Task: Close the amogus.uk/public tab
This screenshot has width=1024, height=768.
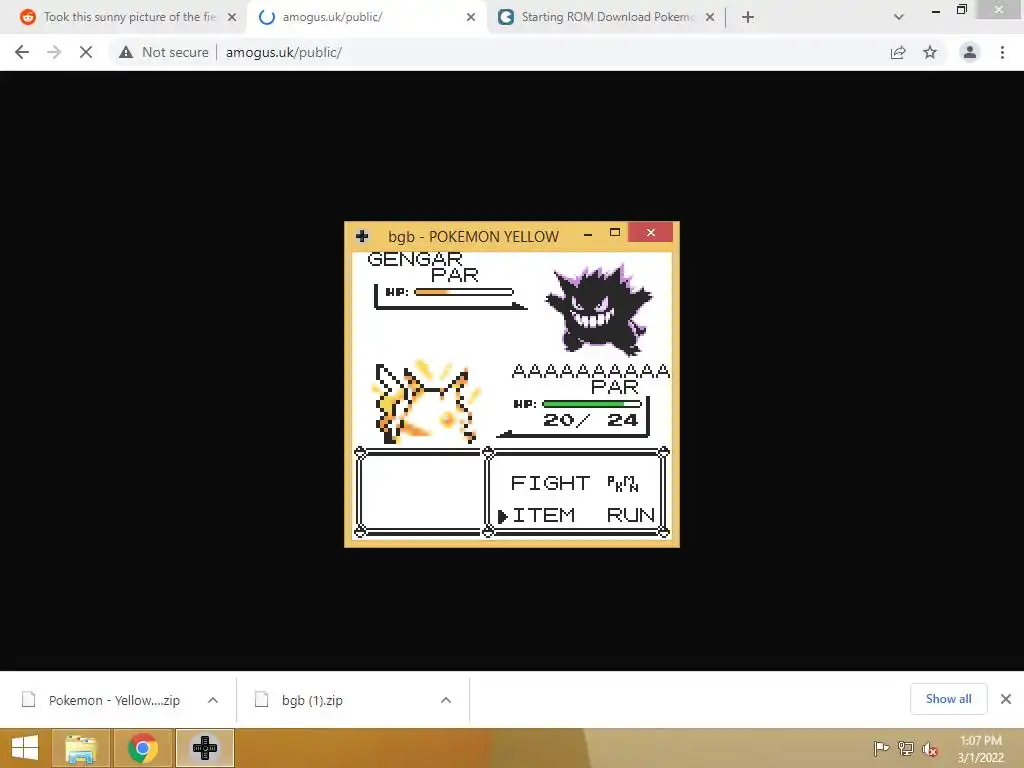Action: (x=471, y=17)
